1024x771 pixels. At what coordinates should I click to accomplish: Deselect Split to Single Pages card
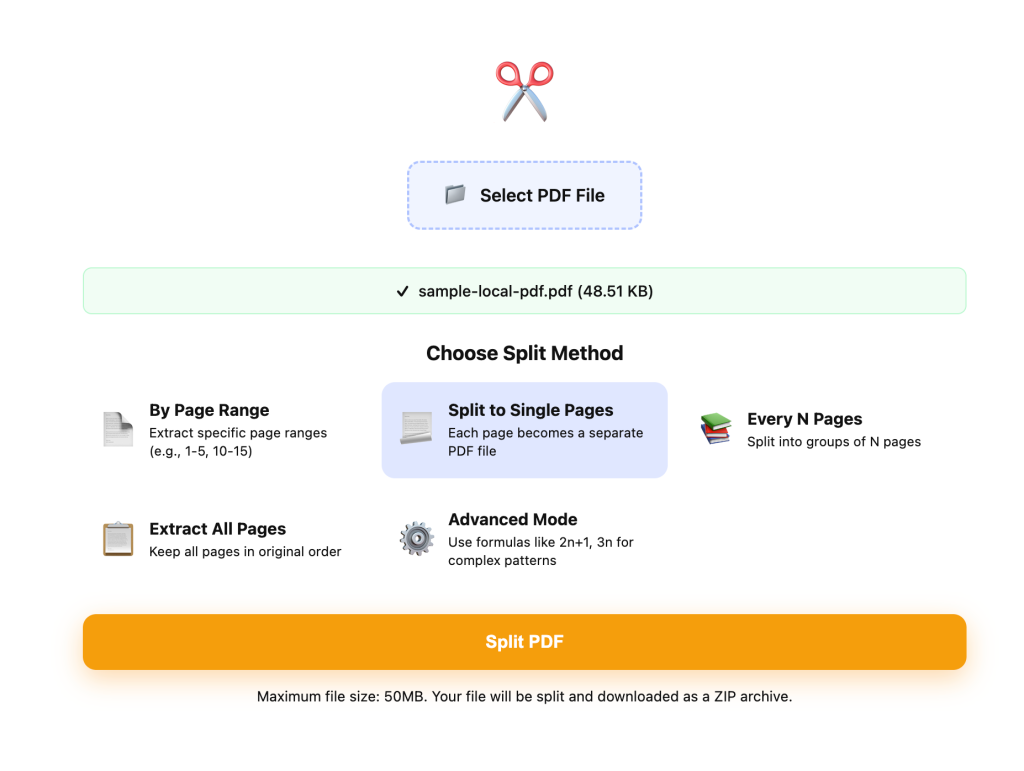524,430
